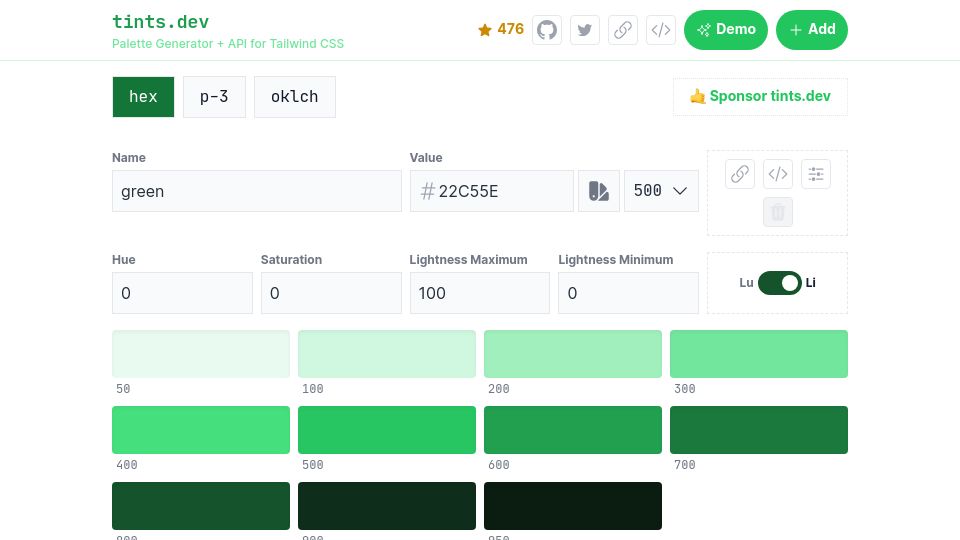Viewport: 960px width, 540px height.
Task: Click the star count 476
Action: (x=501, y=29)
